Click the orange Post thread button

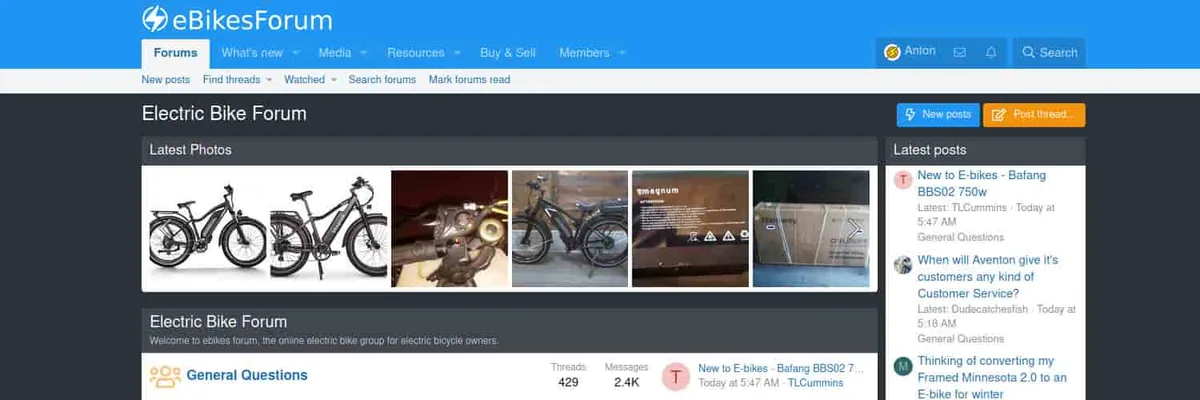click(1034, 115)
